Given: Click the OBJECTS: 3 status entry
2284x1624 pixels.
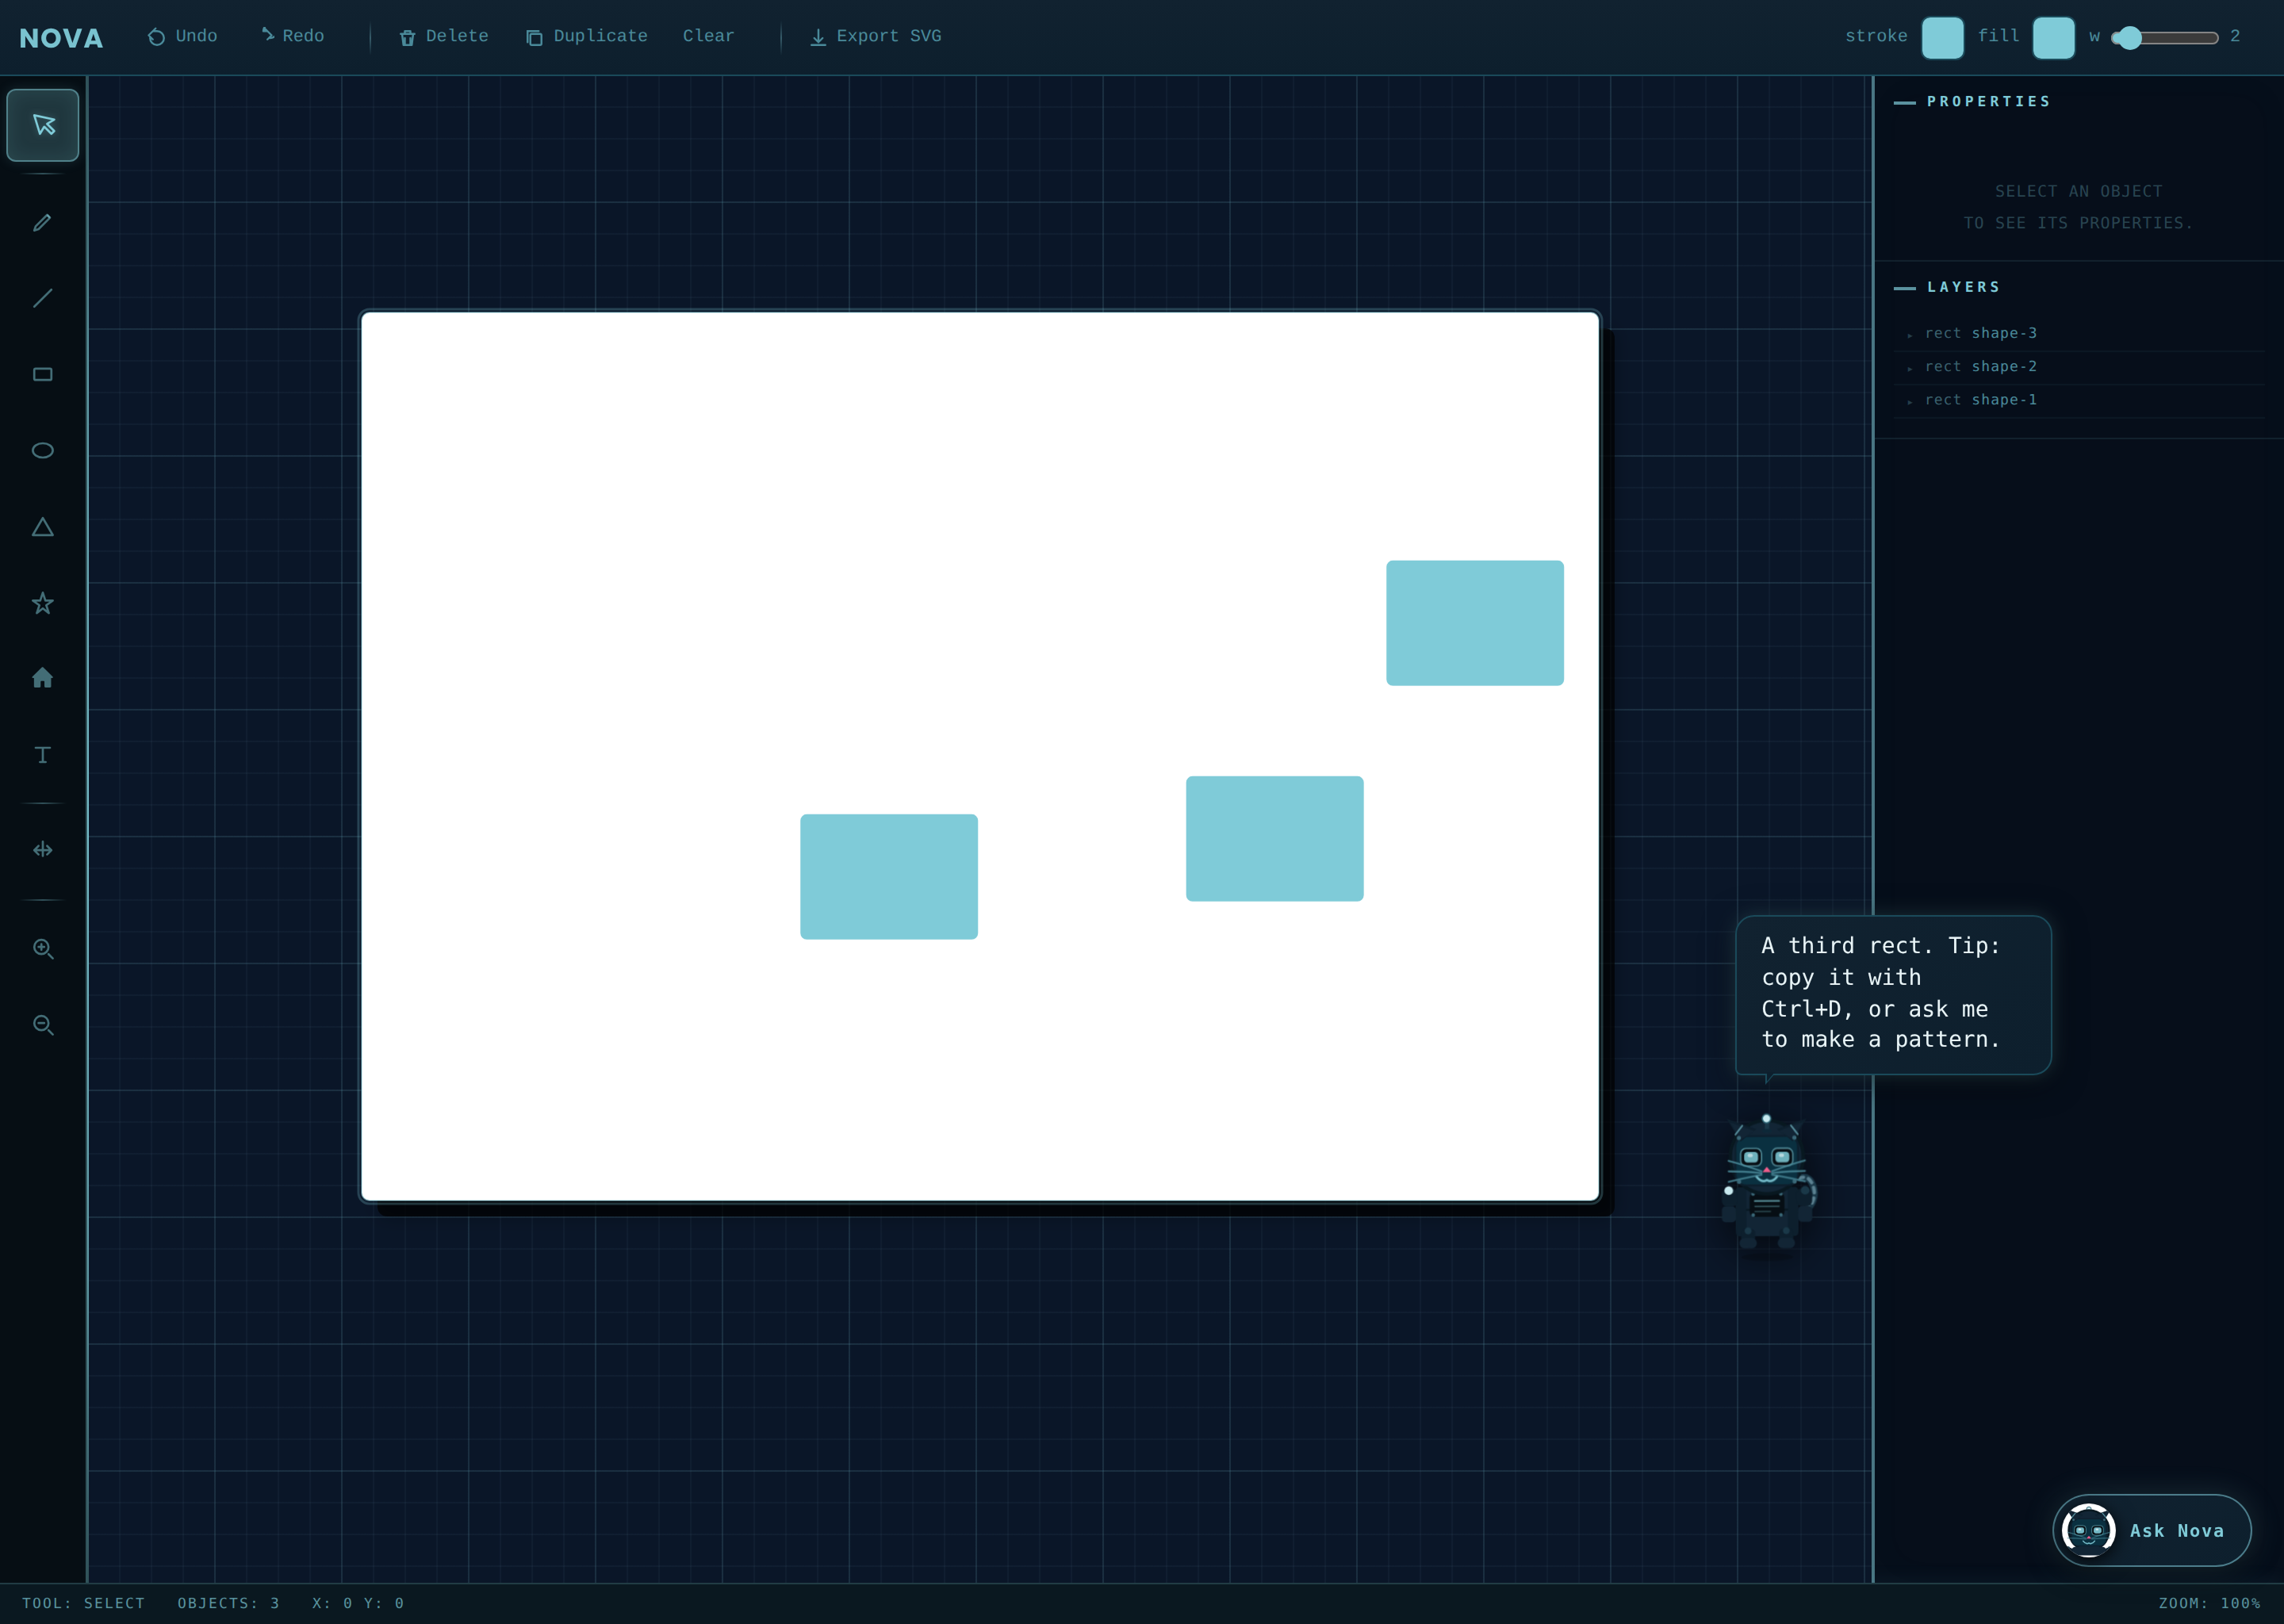Looking at the screenshot, I should click(228, 1603).
